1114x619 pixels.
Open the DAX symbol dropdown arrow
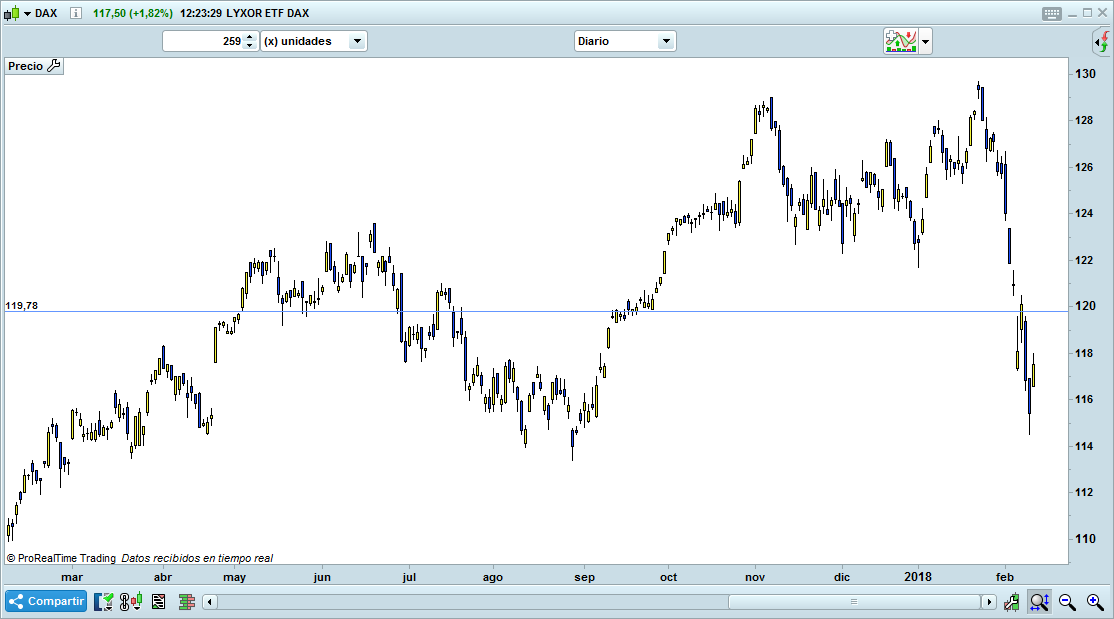27,13
